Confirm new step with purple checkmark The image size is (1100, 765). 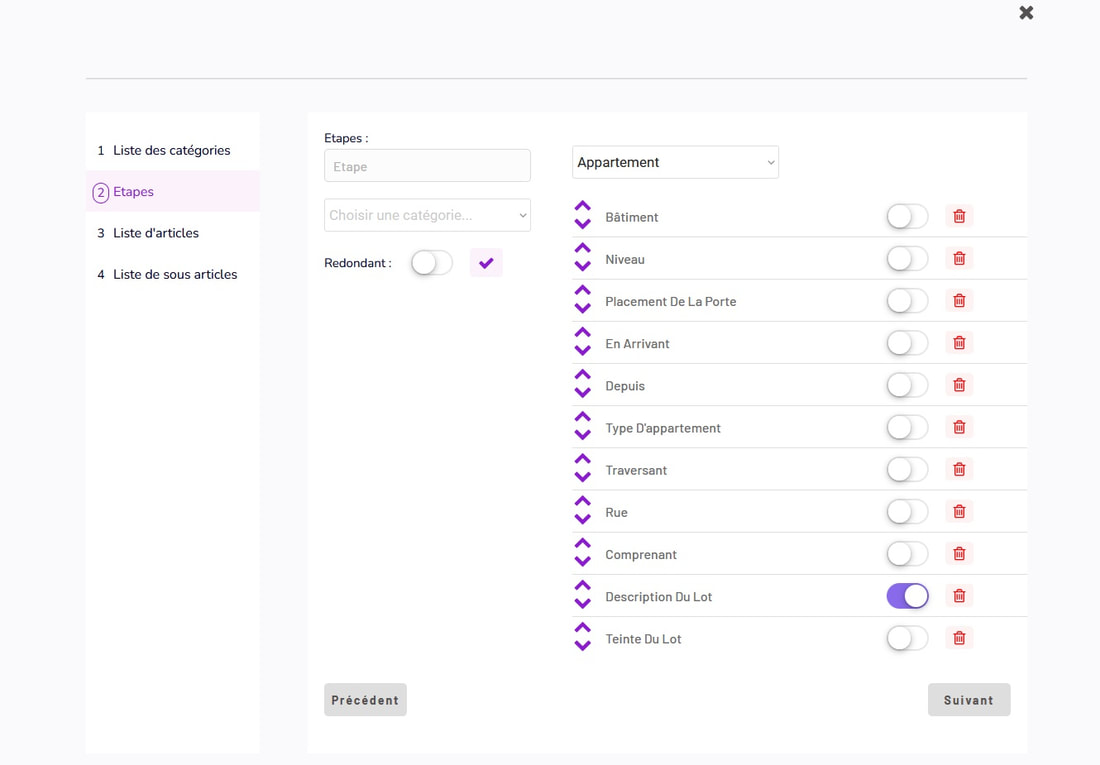[486, 263]
